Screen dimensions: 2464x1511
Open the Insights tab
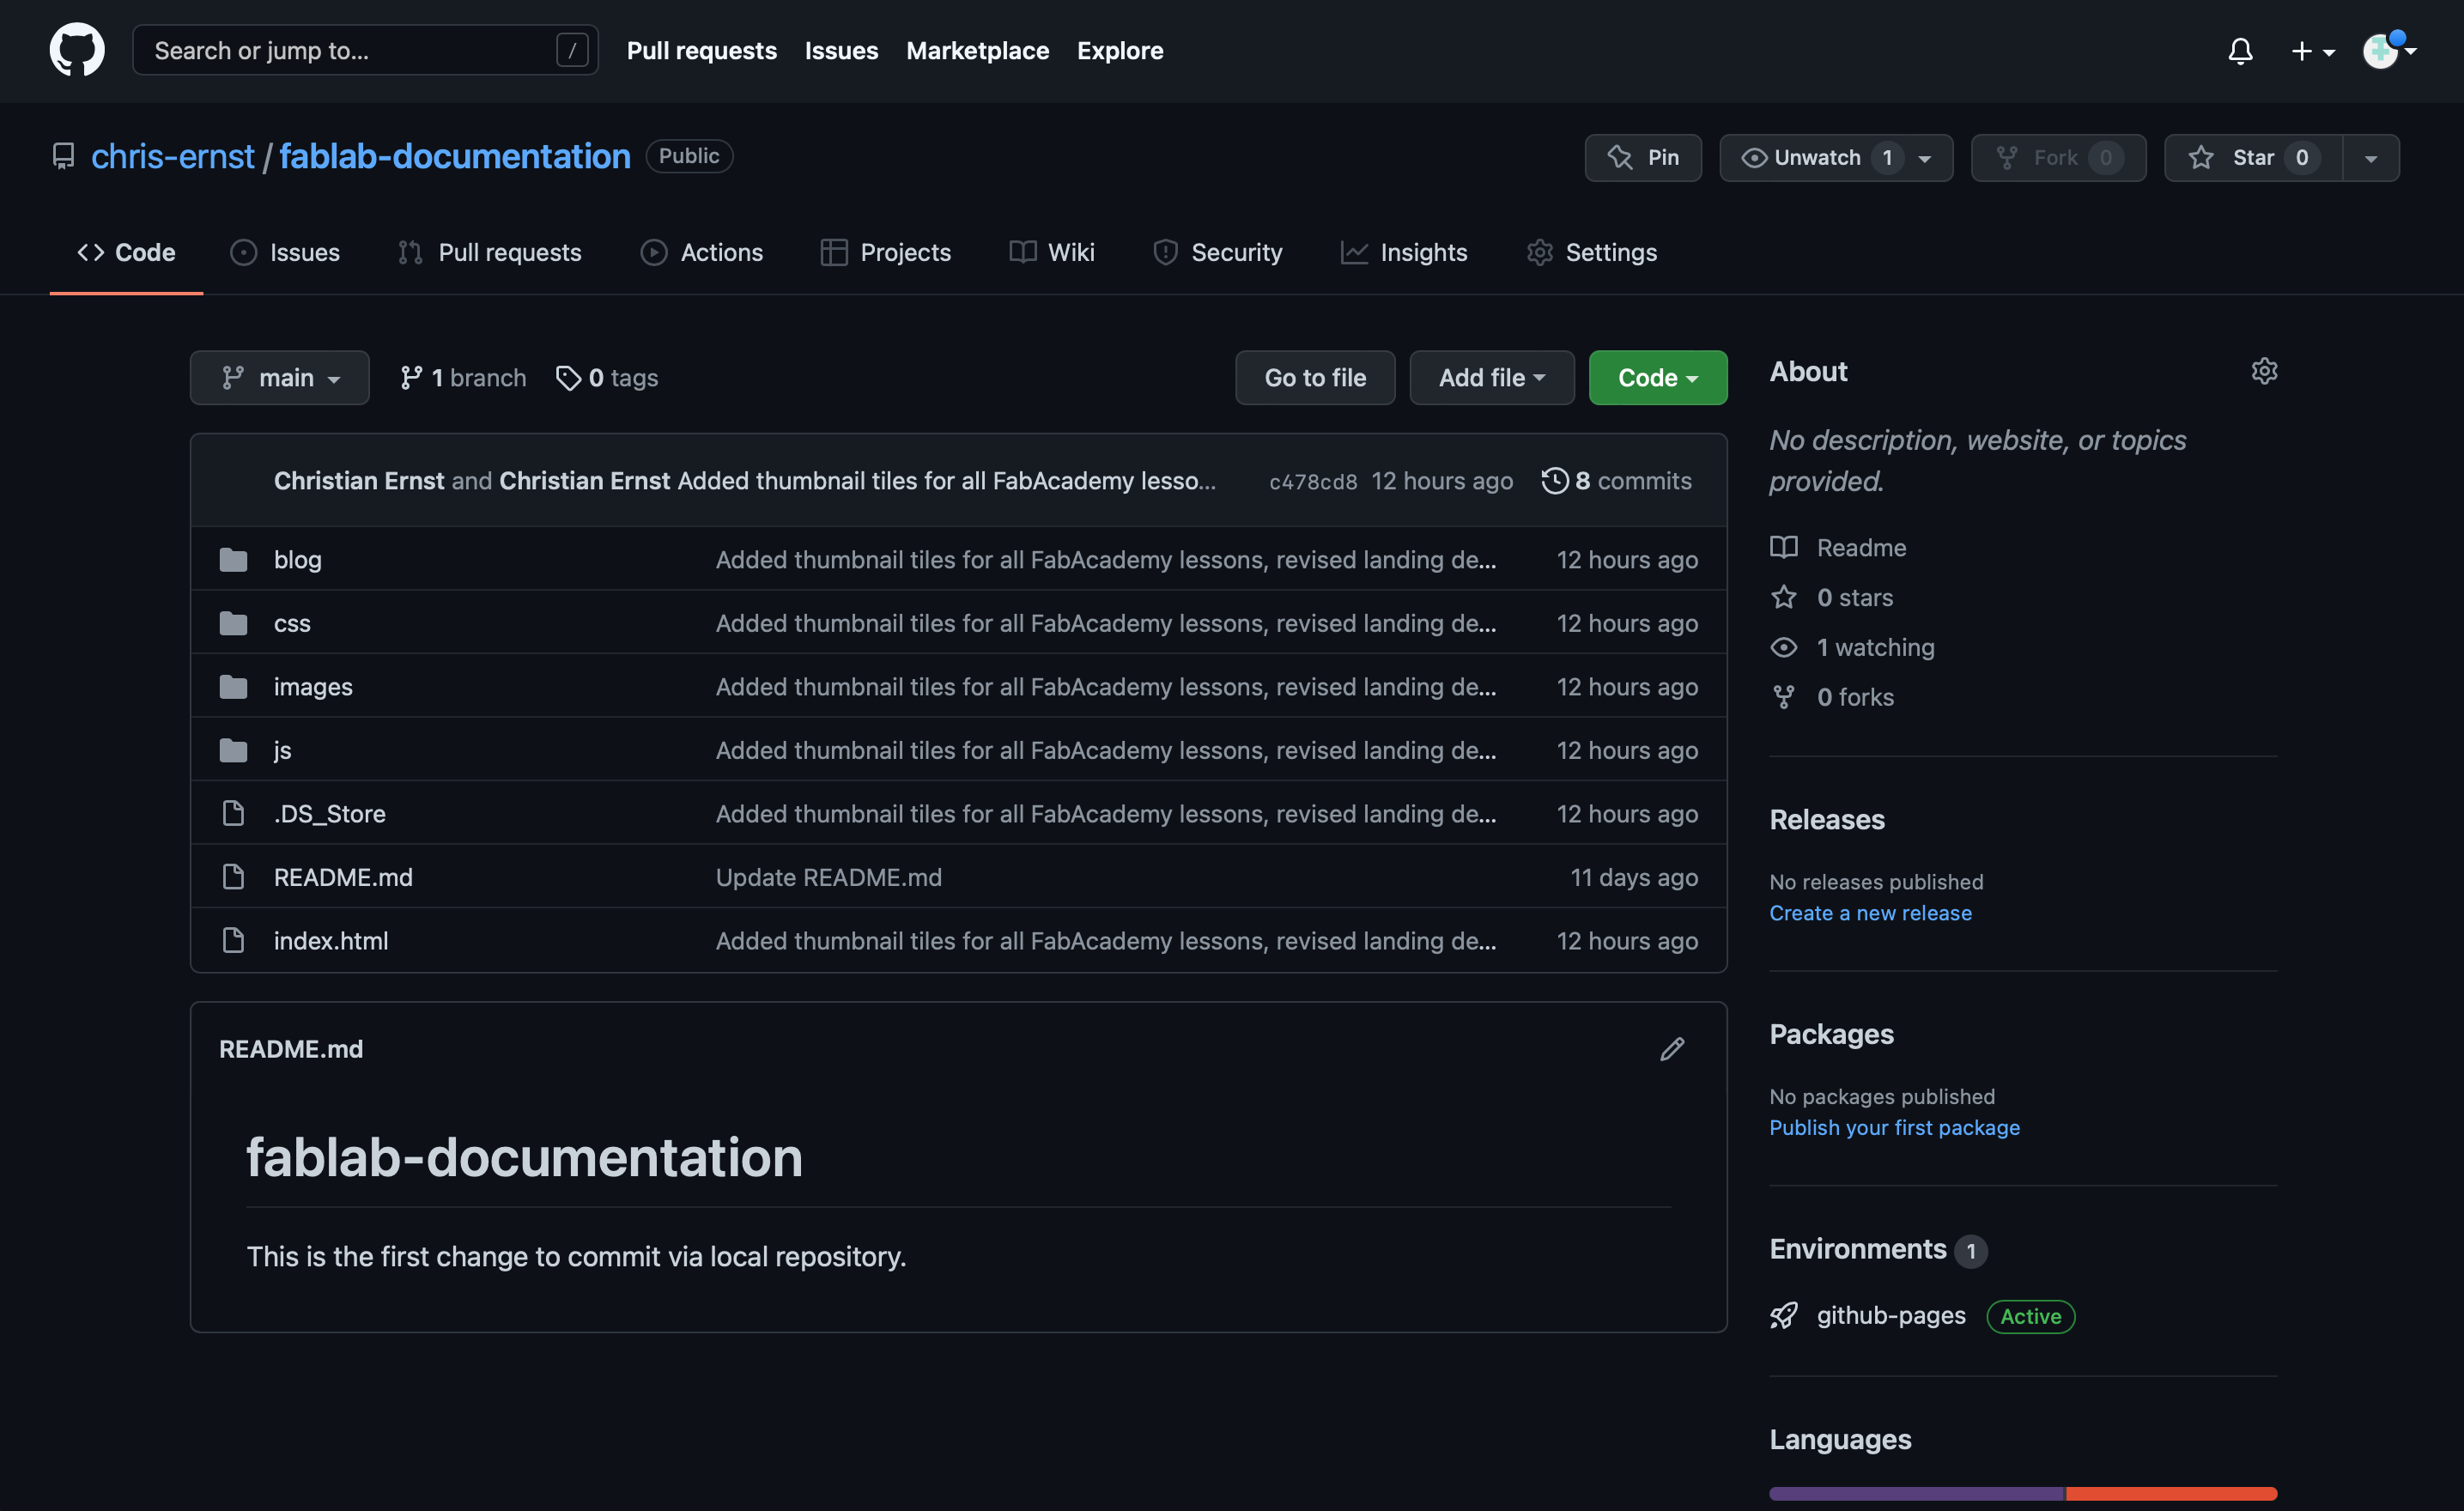[x=1404, y=252]
